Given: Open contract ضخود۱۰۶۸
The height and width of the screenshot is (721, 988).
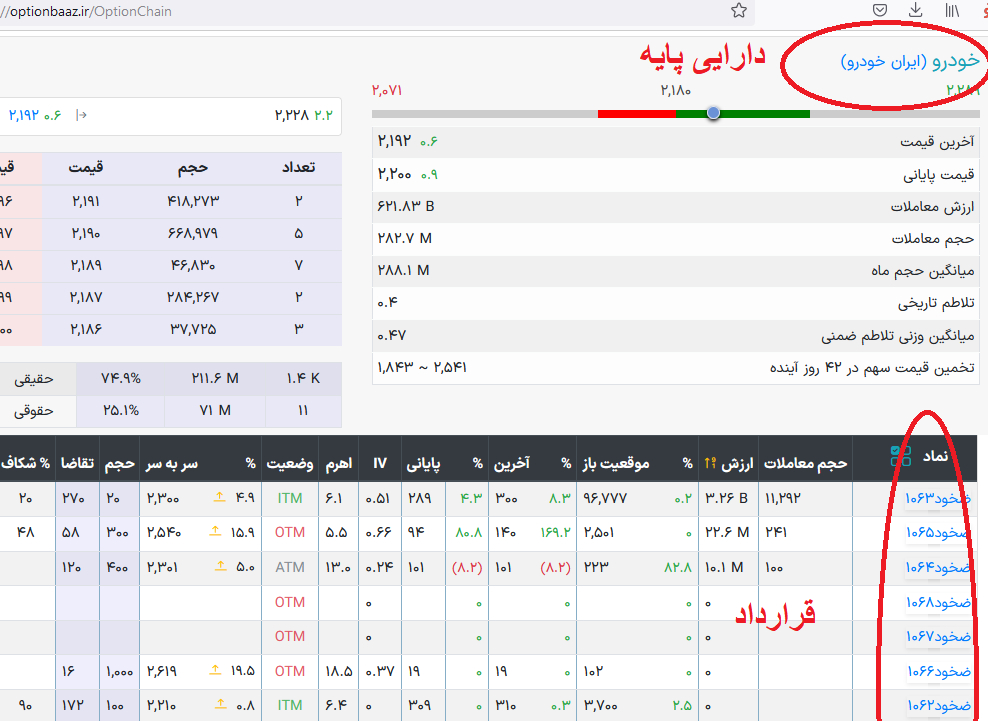Looking at the screenshot, I should [x=938, y=603].
